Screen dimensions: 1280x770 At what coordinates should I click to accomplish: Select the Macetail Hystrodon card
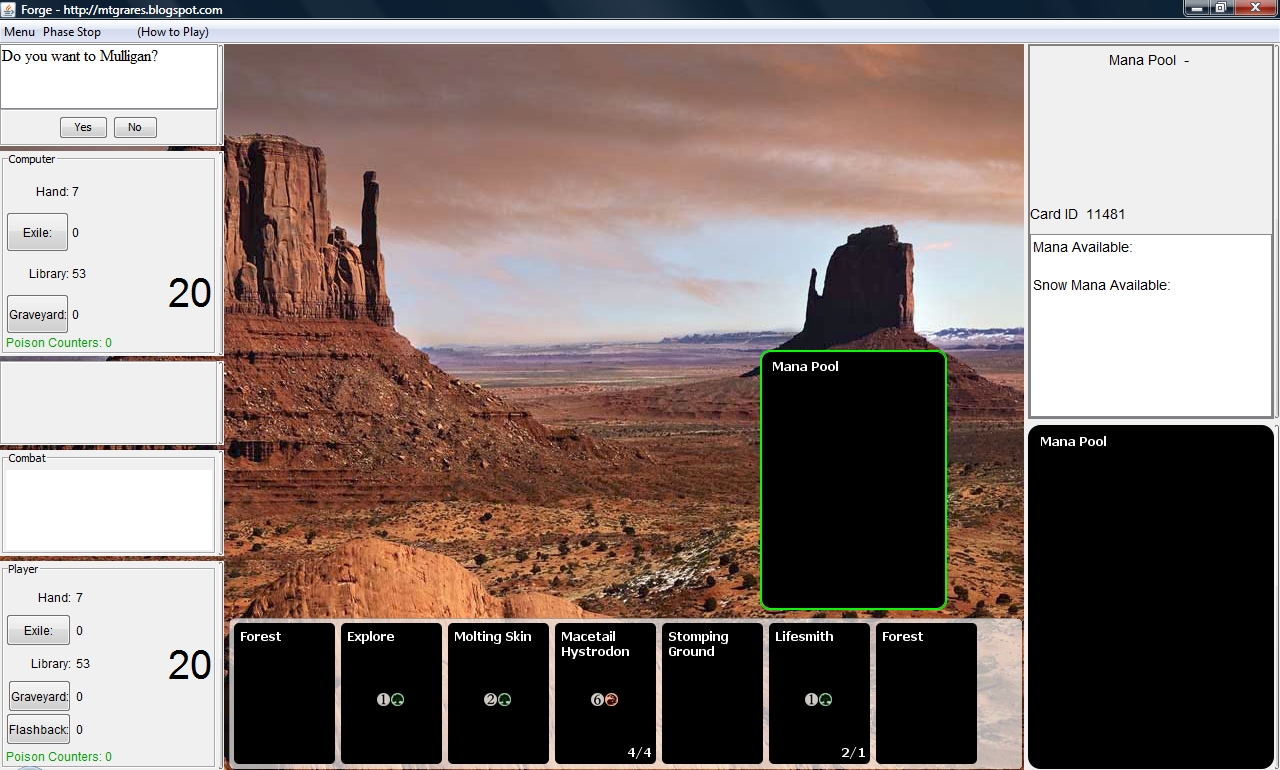605,693
